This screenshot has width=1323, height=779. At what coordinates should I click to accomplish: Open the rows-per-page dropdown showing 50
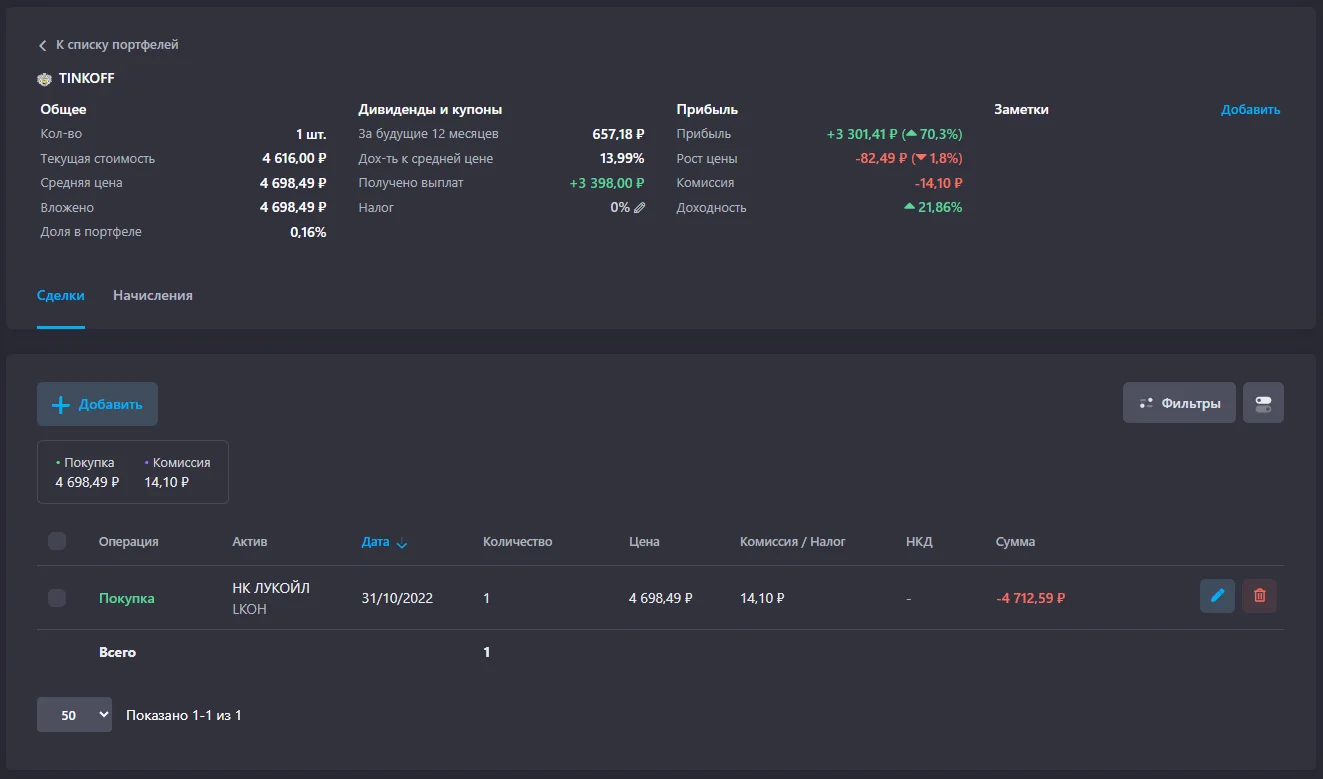click(x=74, y=715)
